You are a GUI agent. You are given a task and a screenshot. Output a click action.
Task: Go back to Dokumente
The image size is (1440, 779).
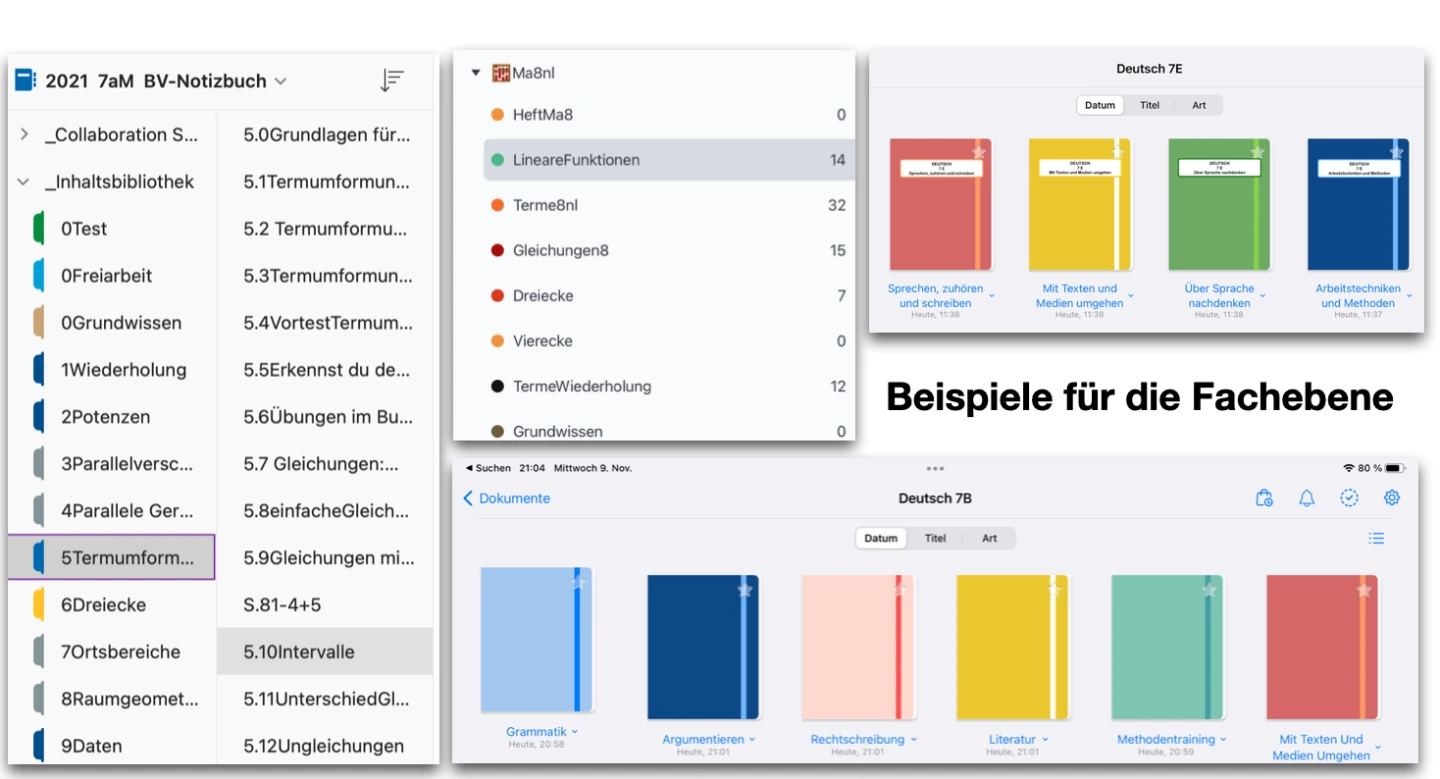(506, 498)
